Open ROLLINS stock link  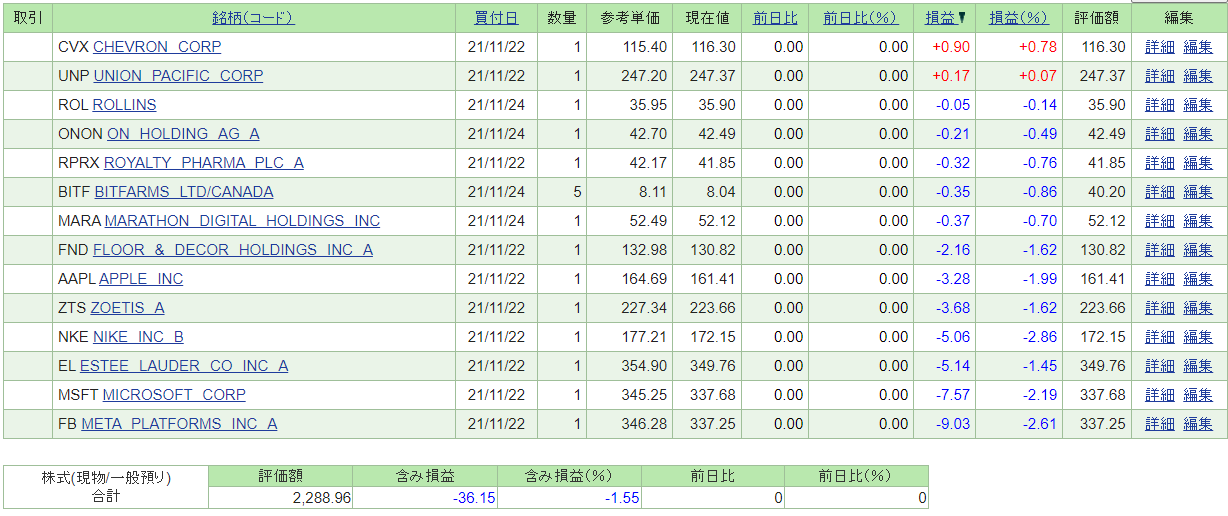(124, 105)
